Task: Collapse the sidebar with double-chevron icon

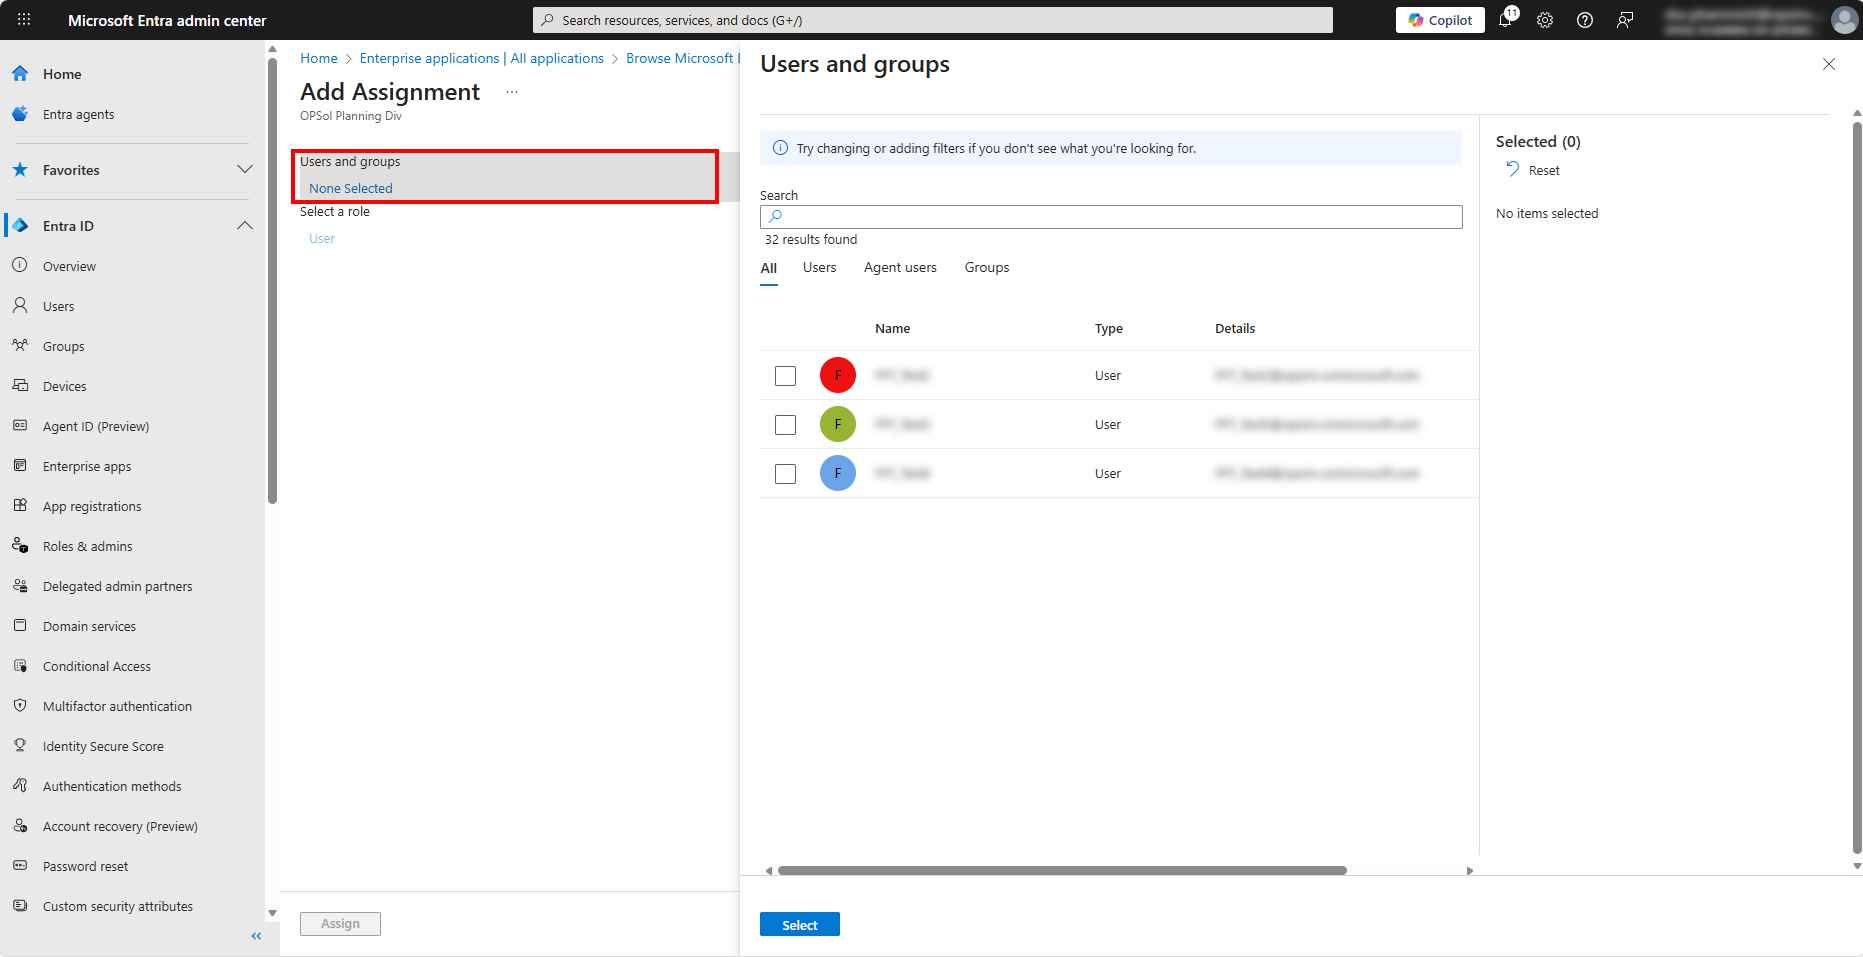Action: (256, 936)
